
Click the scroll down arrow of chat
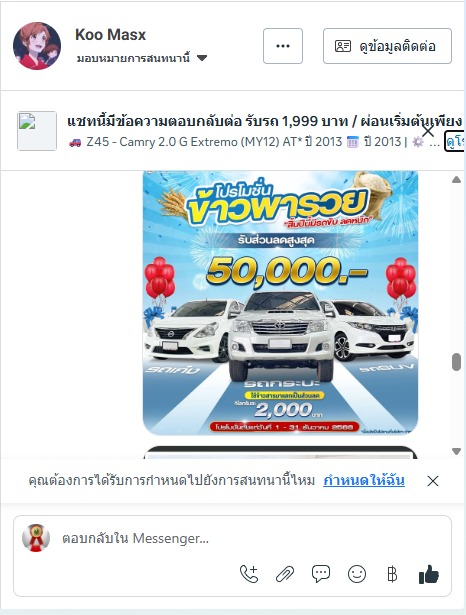tap(456, 451)
